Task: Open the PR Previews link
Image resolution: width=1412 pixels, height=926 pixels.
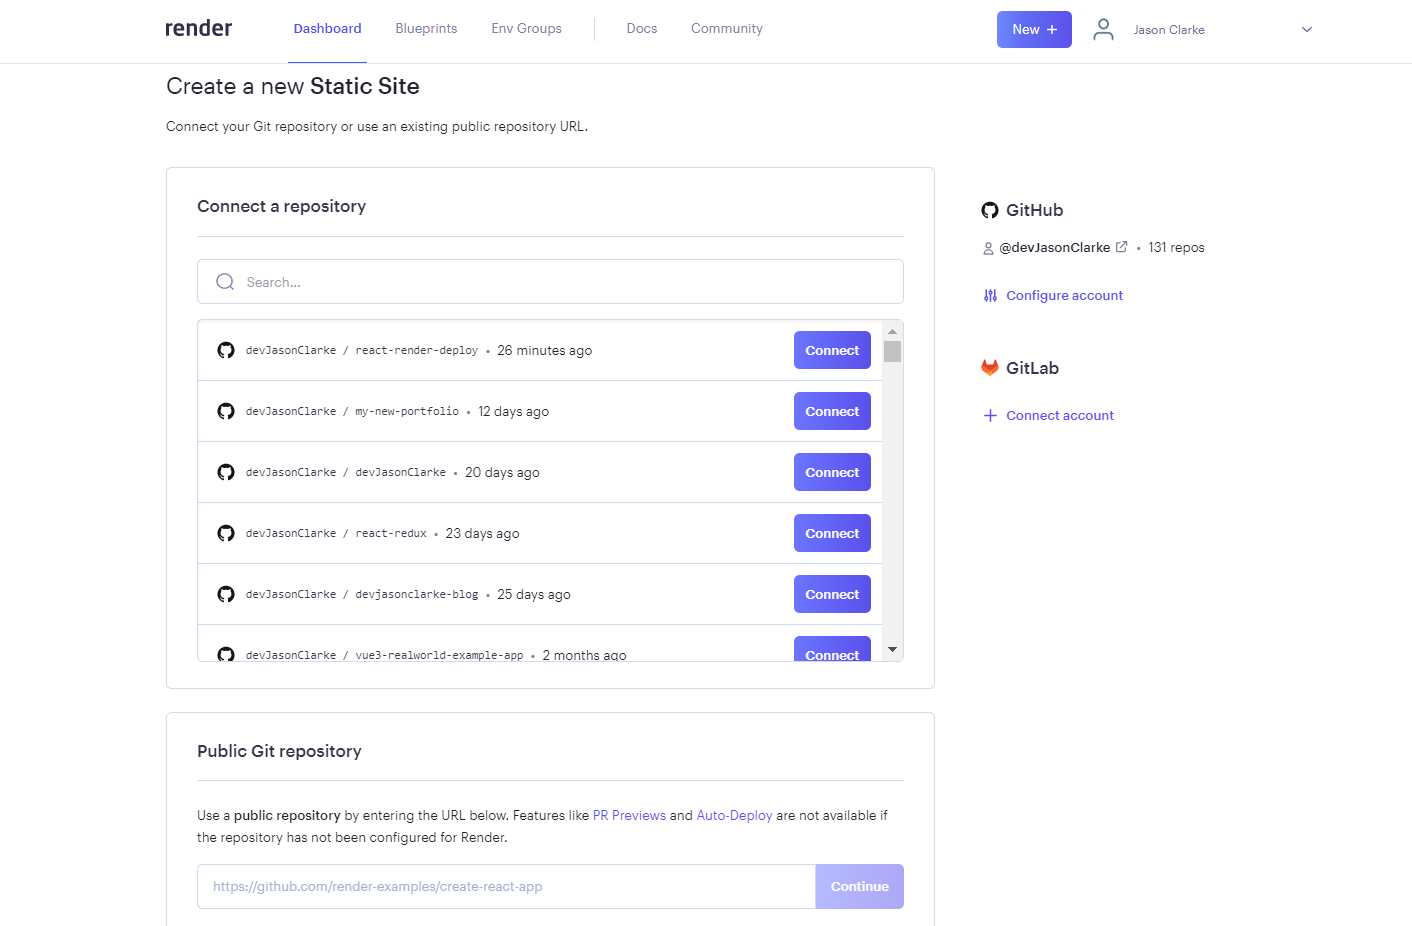Action: point(629,816)
